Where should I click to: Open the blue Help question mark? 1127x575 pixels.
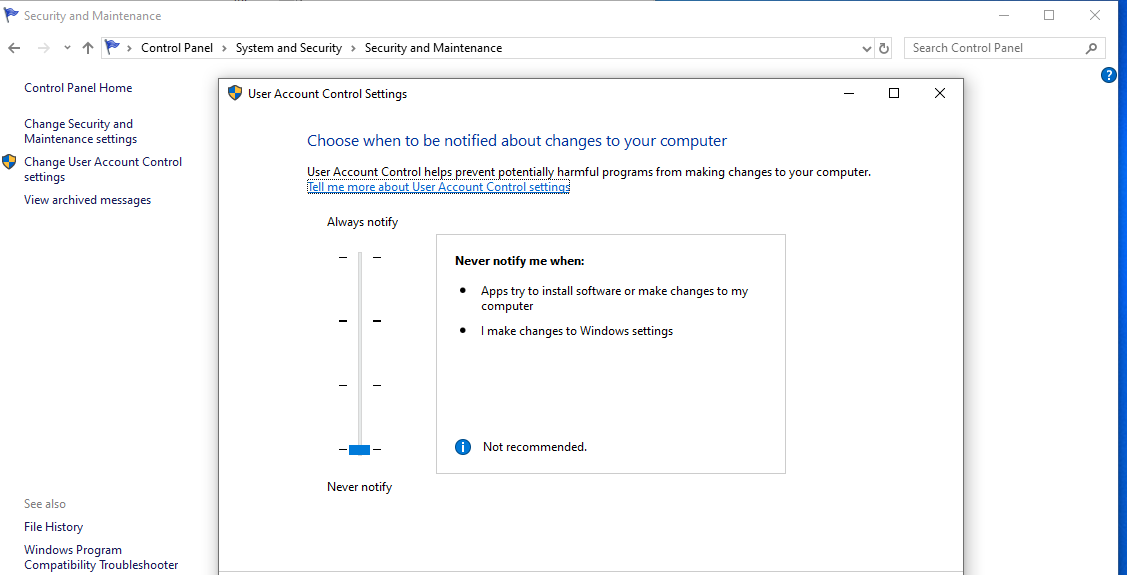[x=1109, y=75]
